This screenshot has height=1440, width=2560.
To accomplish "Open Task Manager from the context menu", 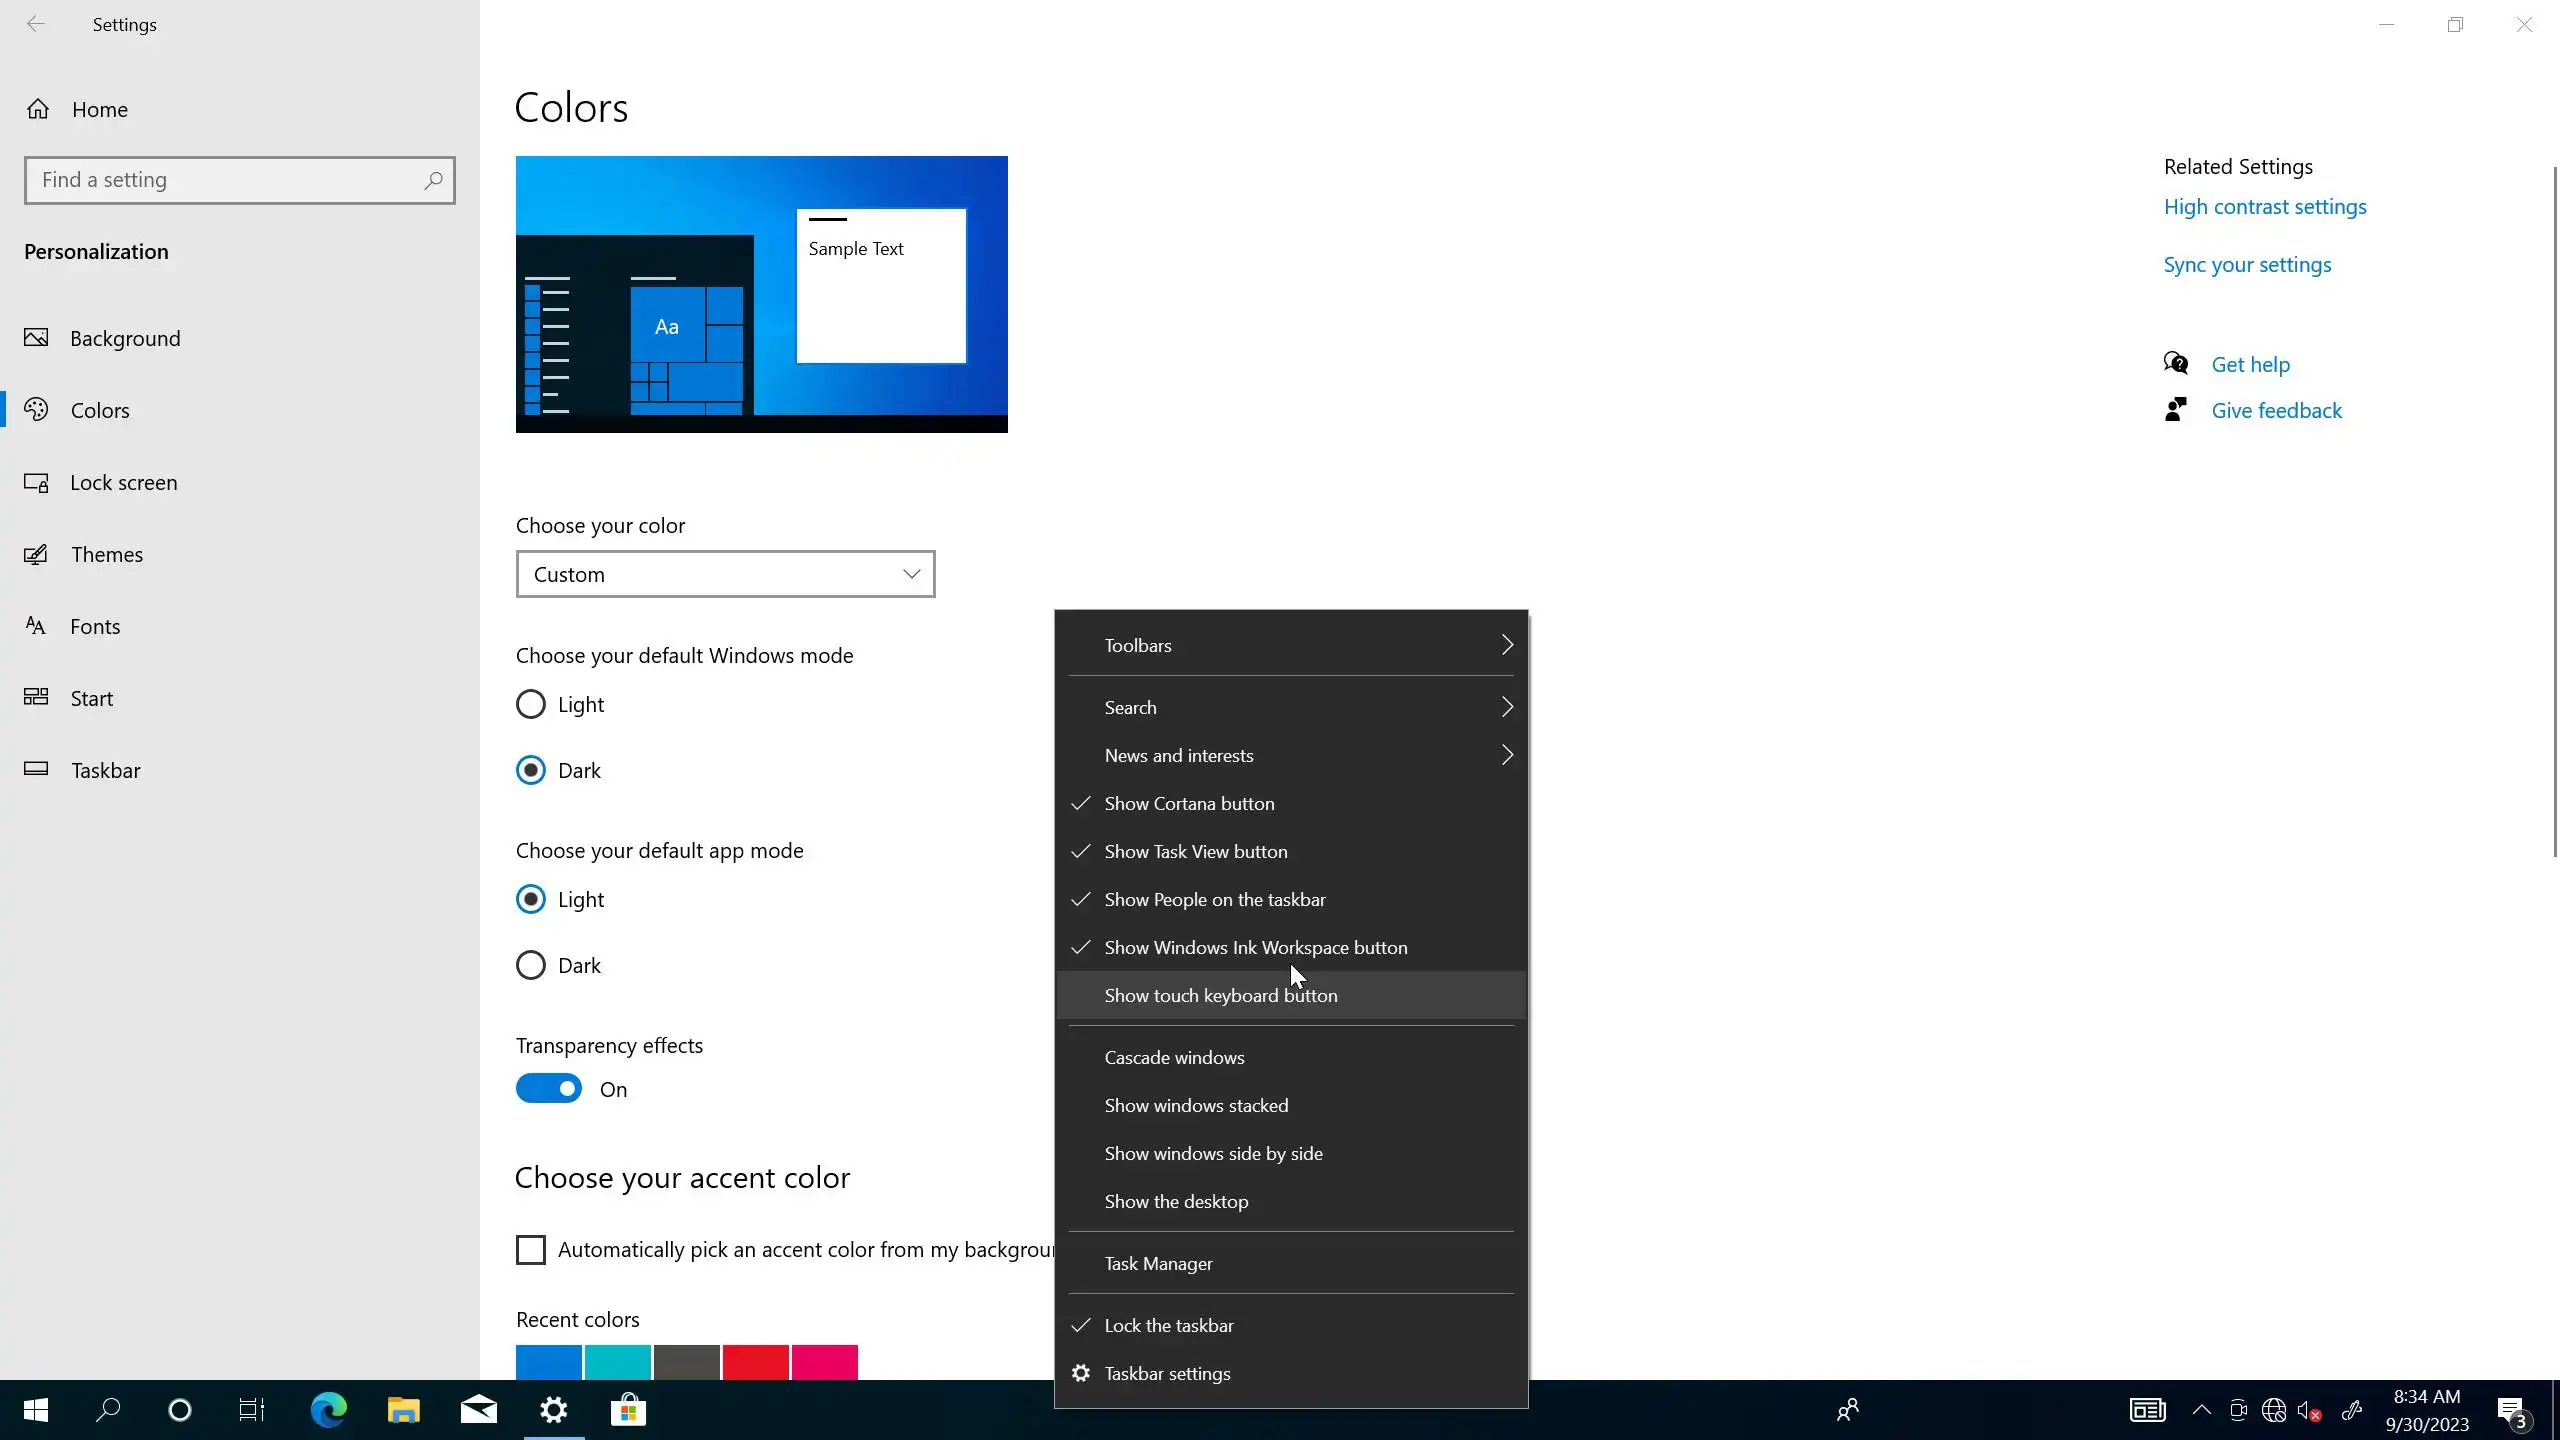I will coord(1158,1264).
